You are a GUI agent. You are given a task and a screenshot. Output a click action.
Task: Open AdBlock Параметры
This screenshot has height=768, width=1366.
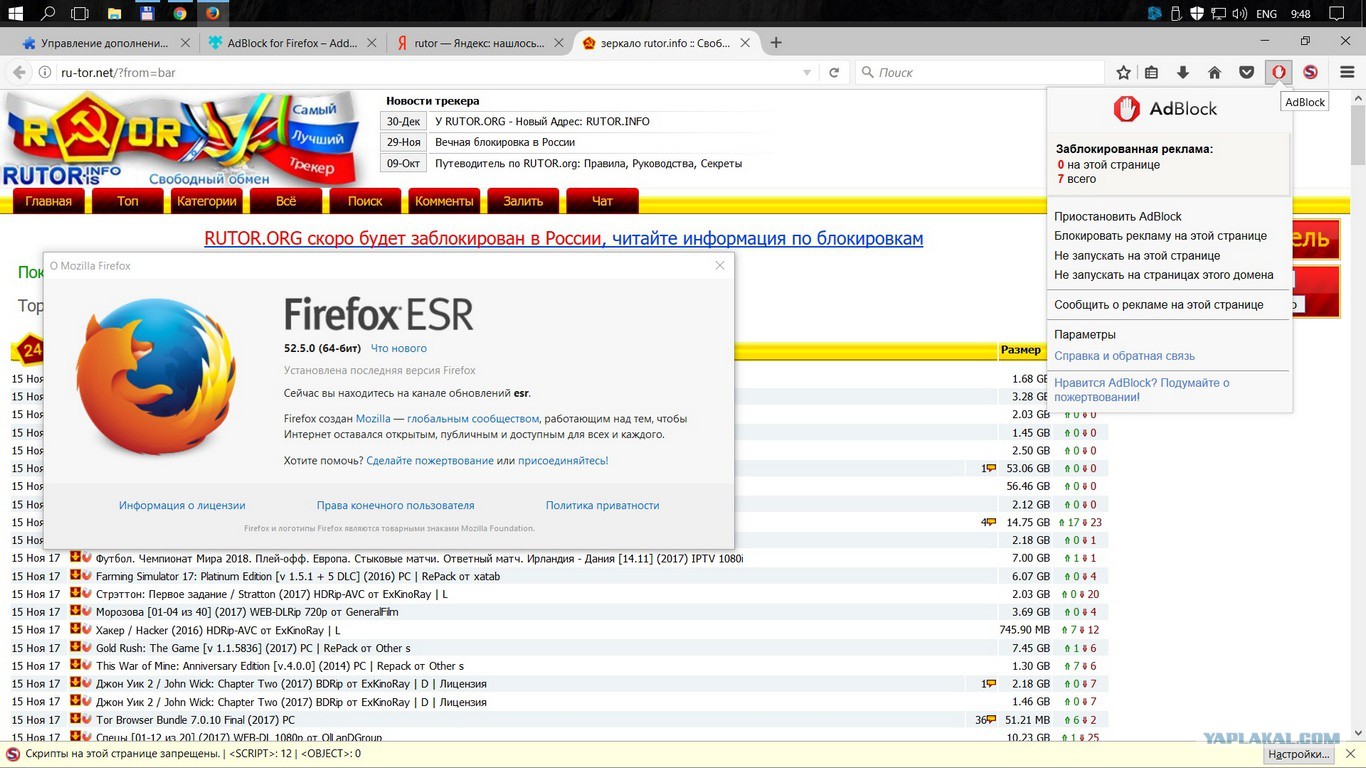pyautogui.click(x=1085, y=335)
